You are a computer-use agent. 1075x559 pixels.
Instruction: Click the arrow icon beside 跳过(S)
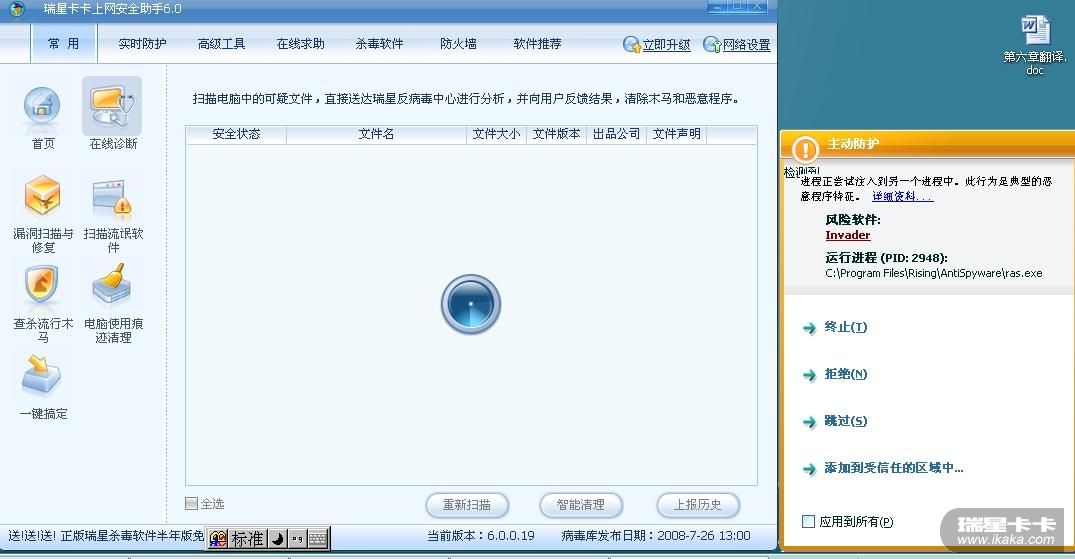point(810,421)
